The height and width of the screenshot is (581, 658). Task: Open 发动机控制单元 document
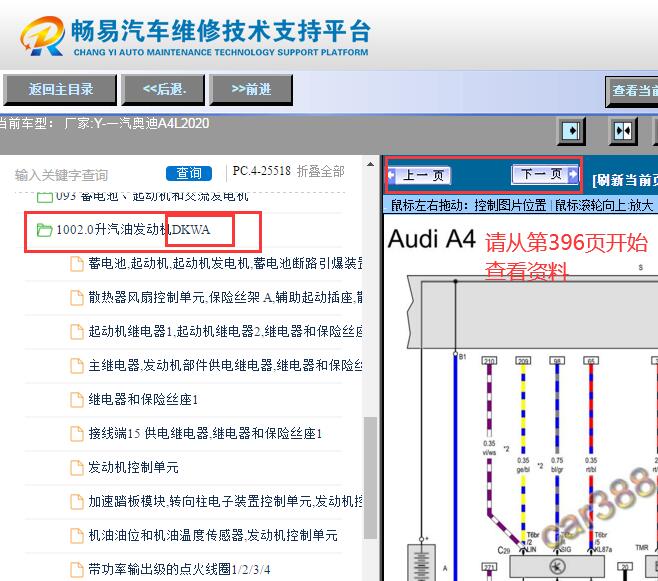tap(133, 467)
